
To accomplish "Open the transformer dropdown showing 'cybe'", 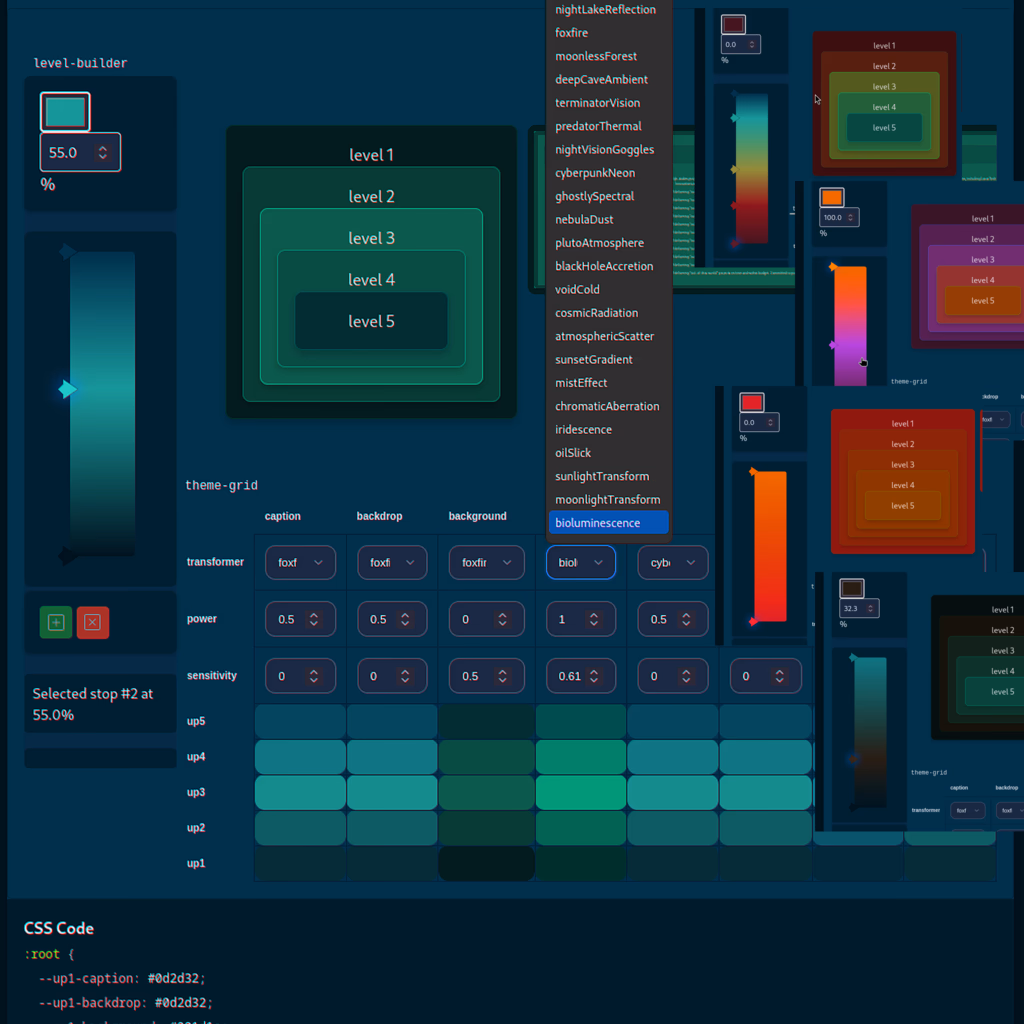I will coord(673,563).
